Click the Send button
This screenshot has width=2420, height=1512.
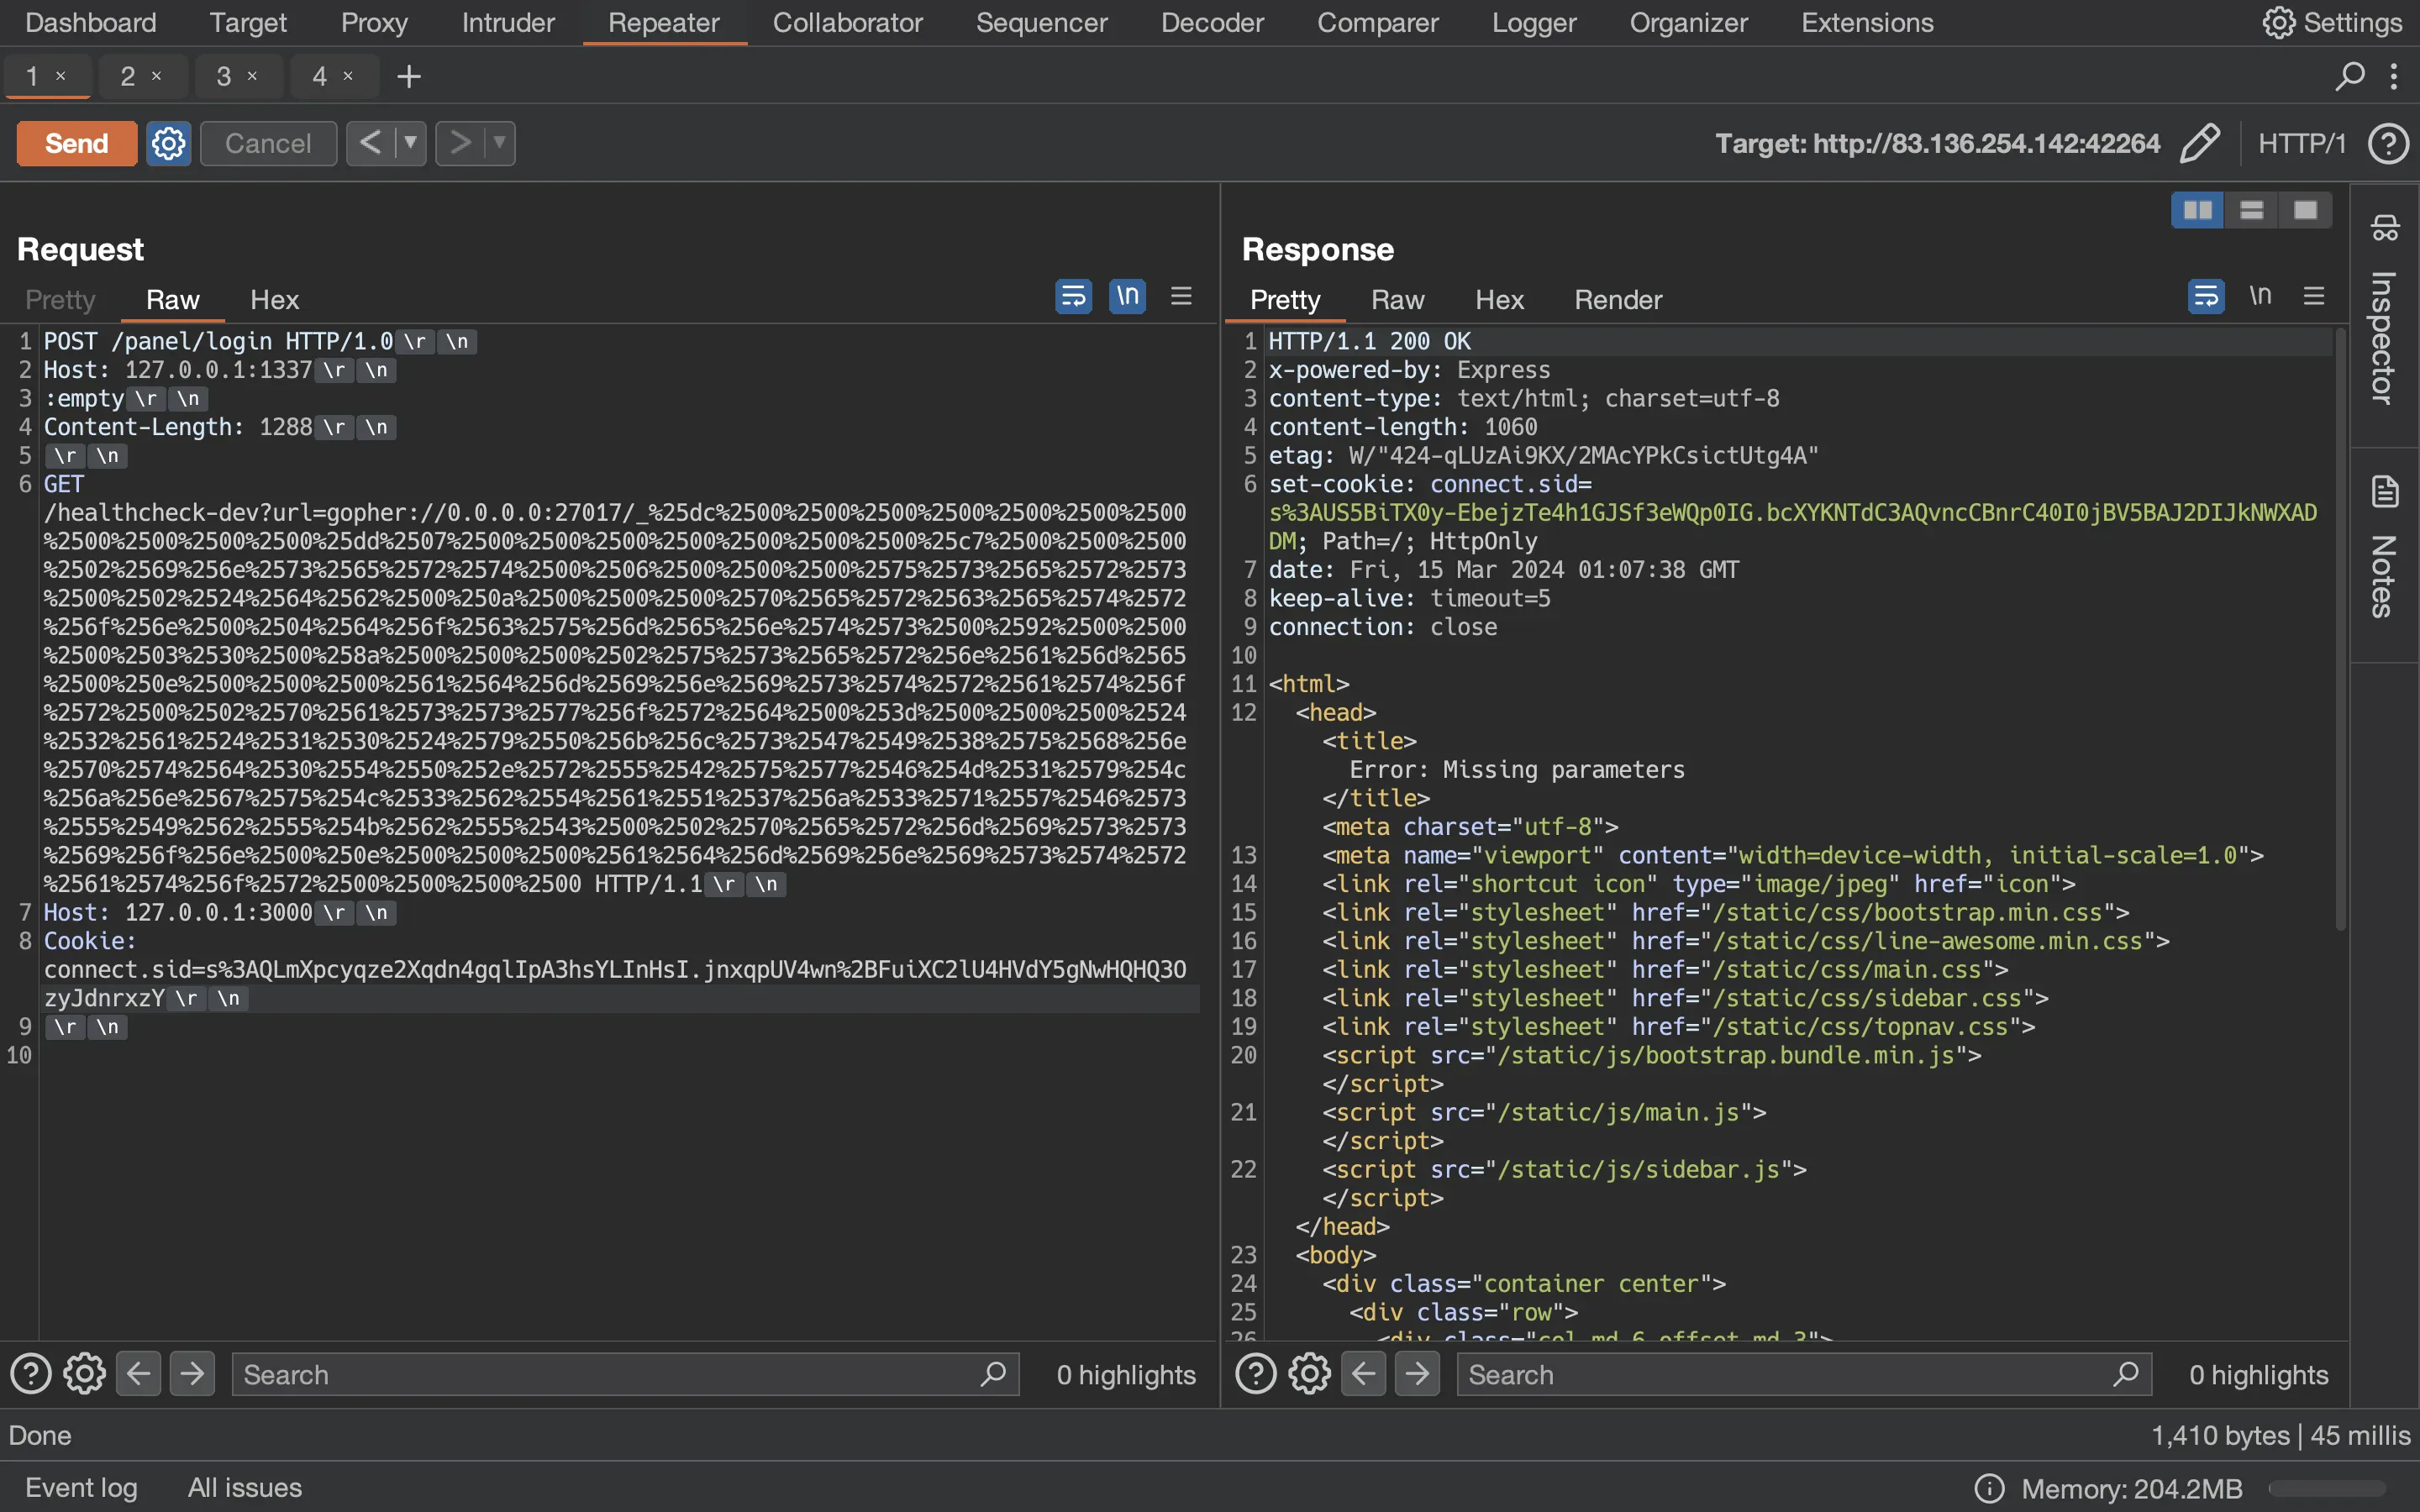77,143
